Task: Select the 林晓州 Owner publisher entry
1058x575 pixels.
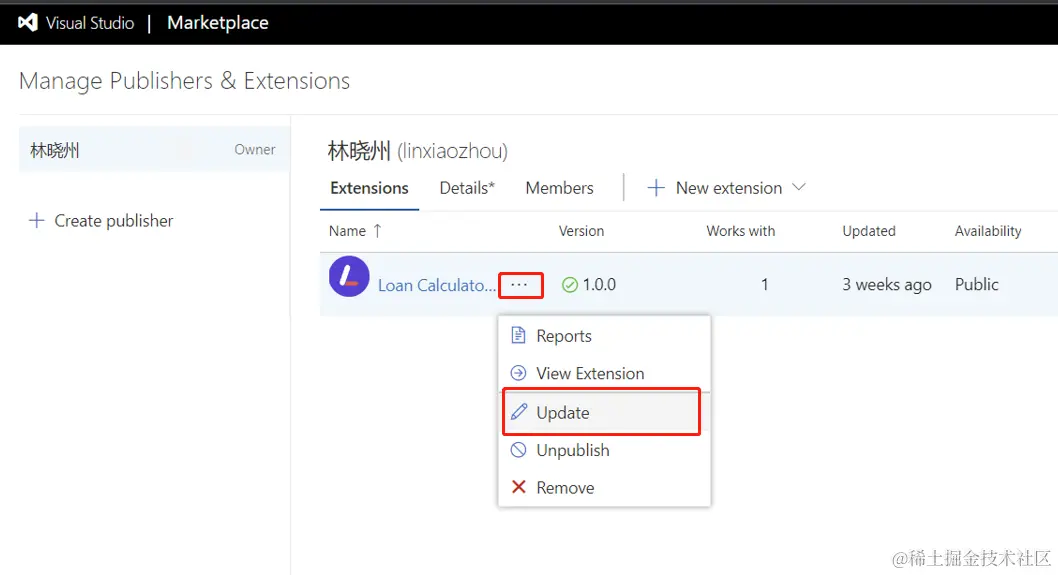Action: pyautogui.click(x=155, y=149)
